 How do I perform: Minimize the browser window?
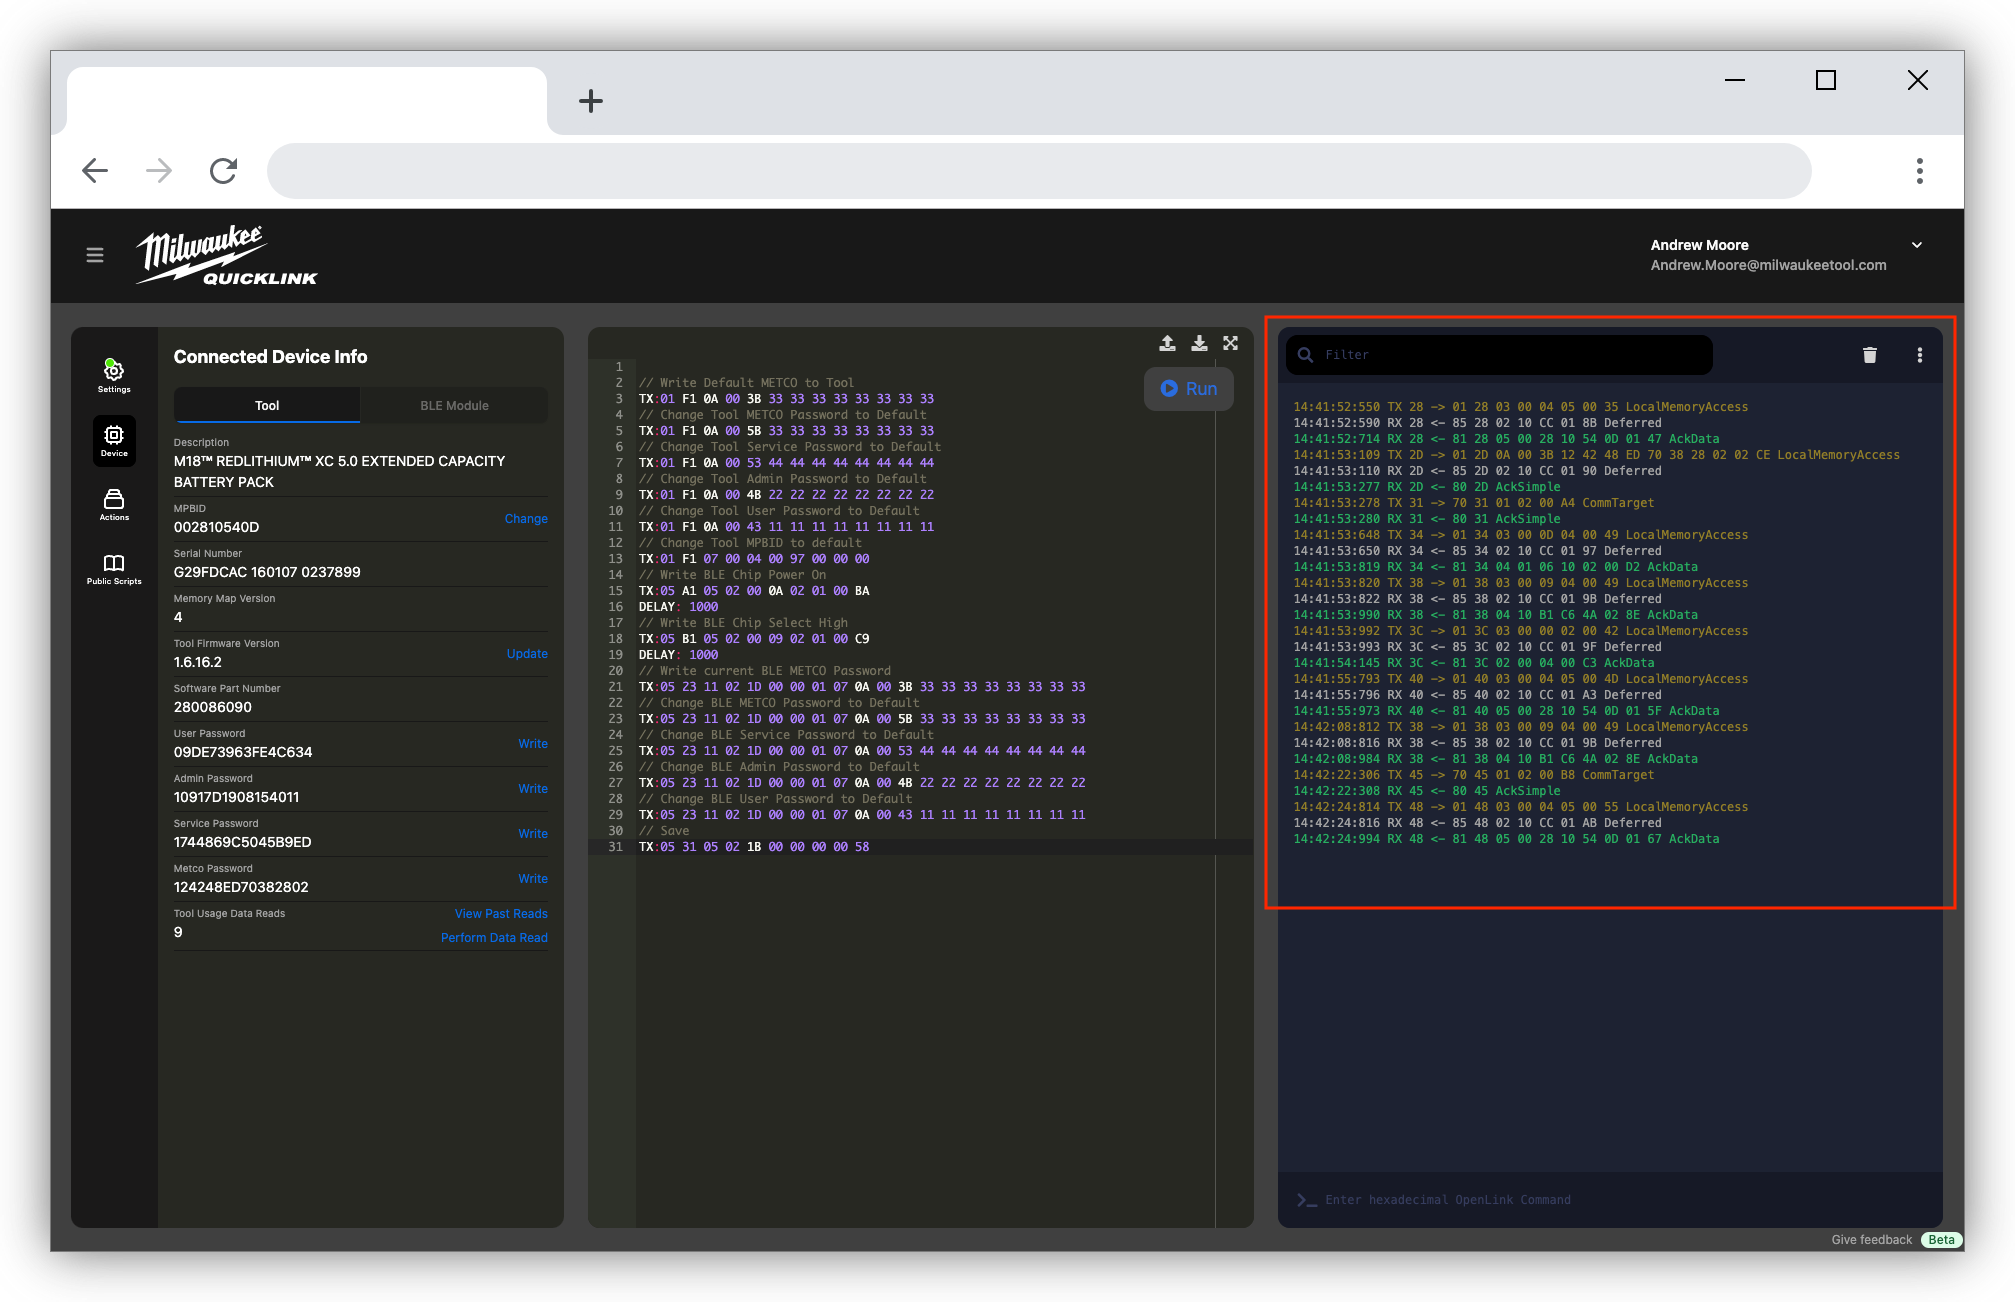pyautogui.click(x=1735, y=80)
